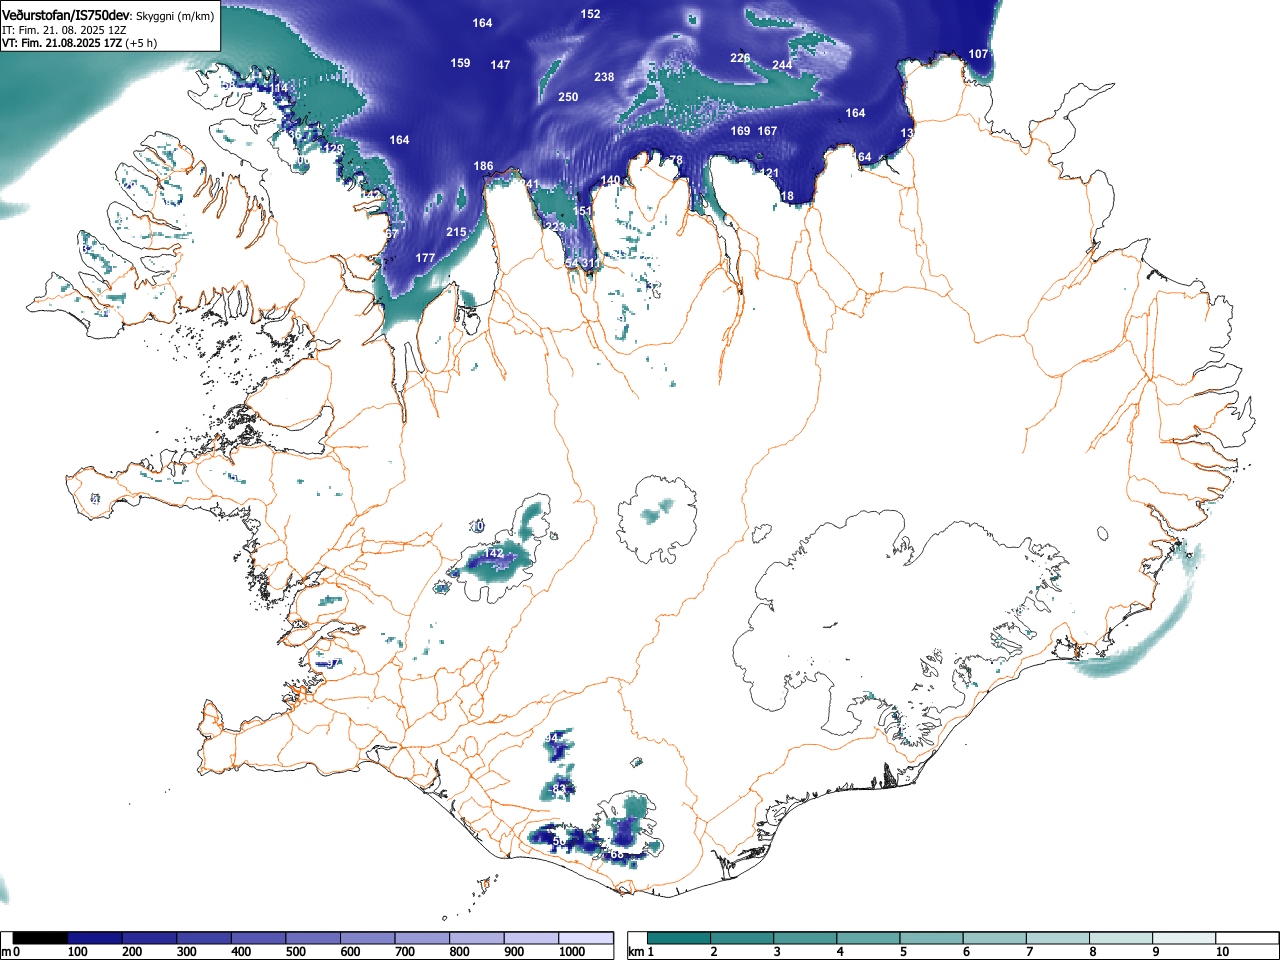Click the visibility value 250 on map

click(x=568, y=97)
